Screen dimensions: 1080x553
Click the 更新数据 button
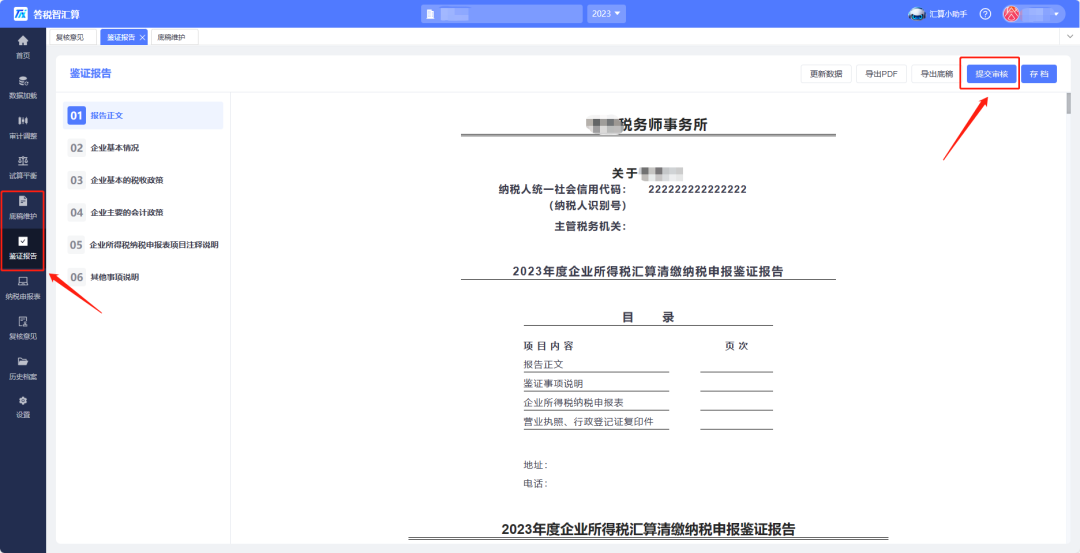point(826,74)
